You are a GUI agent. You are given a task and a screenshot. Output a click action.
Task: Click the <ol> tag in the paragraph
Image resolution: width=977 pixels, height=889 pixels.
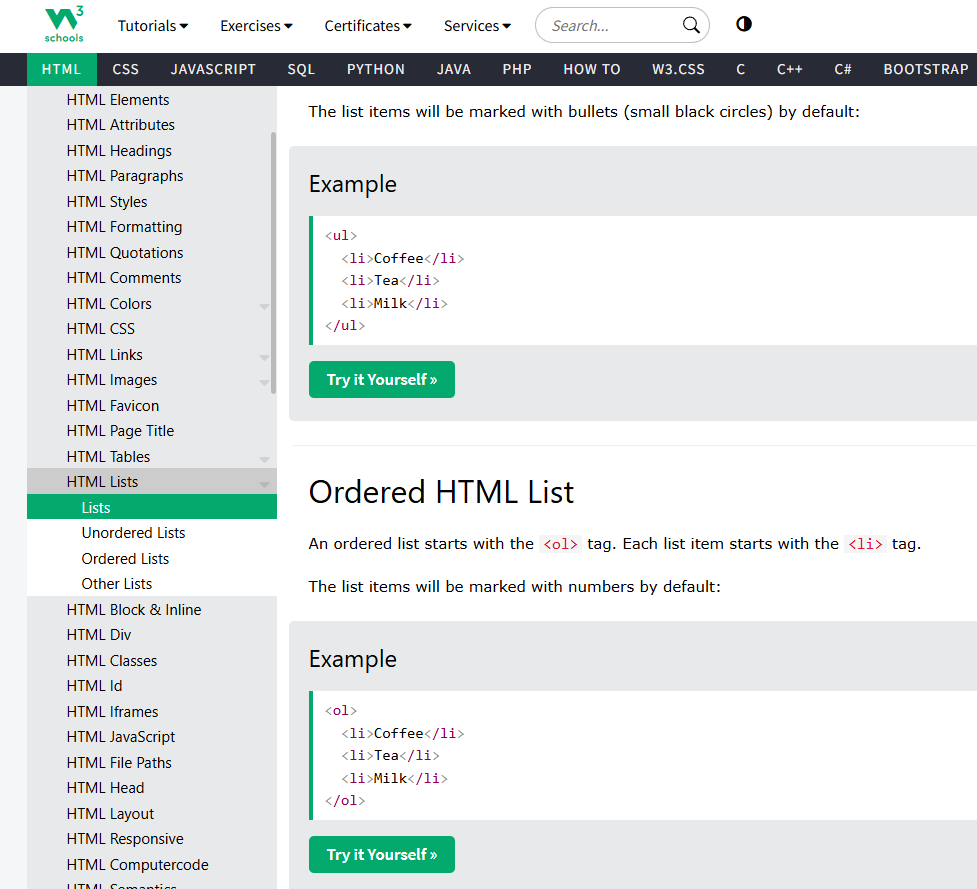(x=560, y=544)
